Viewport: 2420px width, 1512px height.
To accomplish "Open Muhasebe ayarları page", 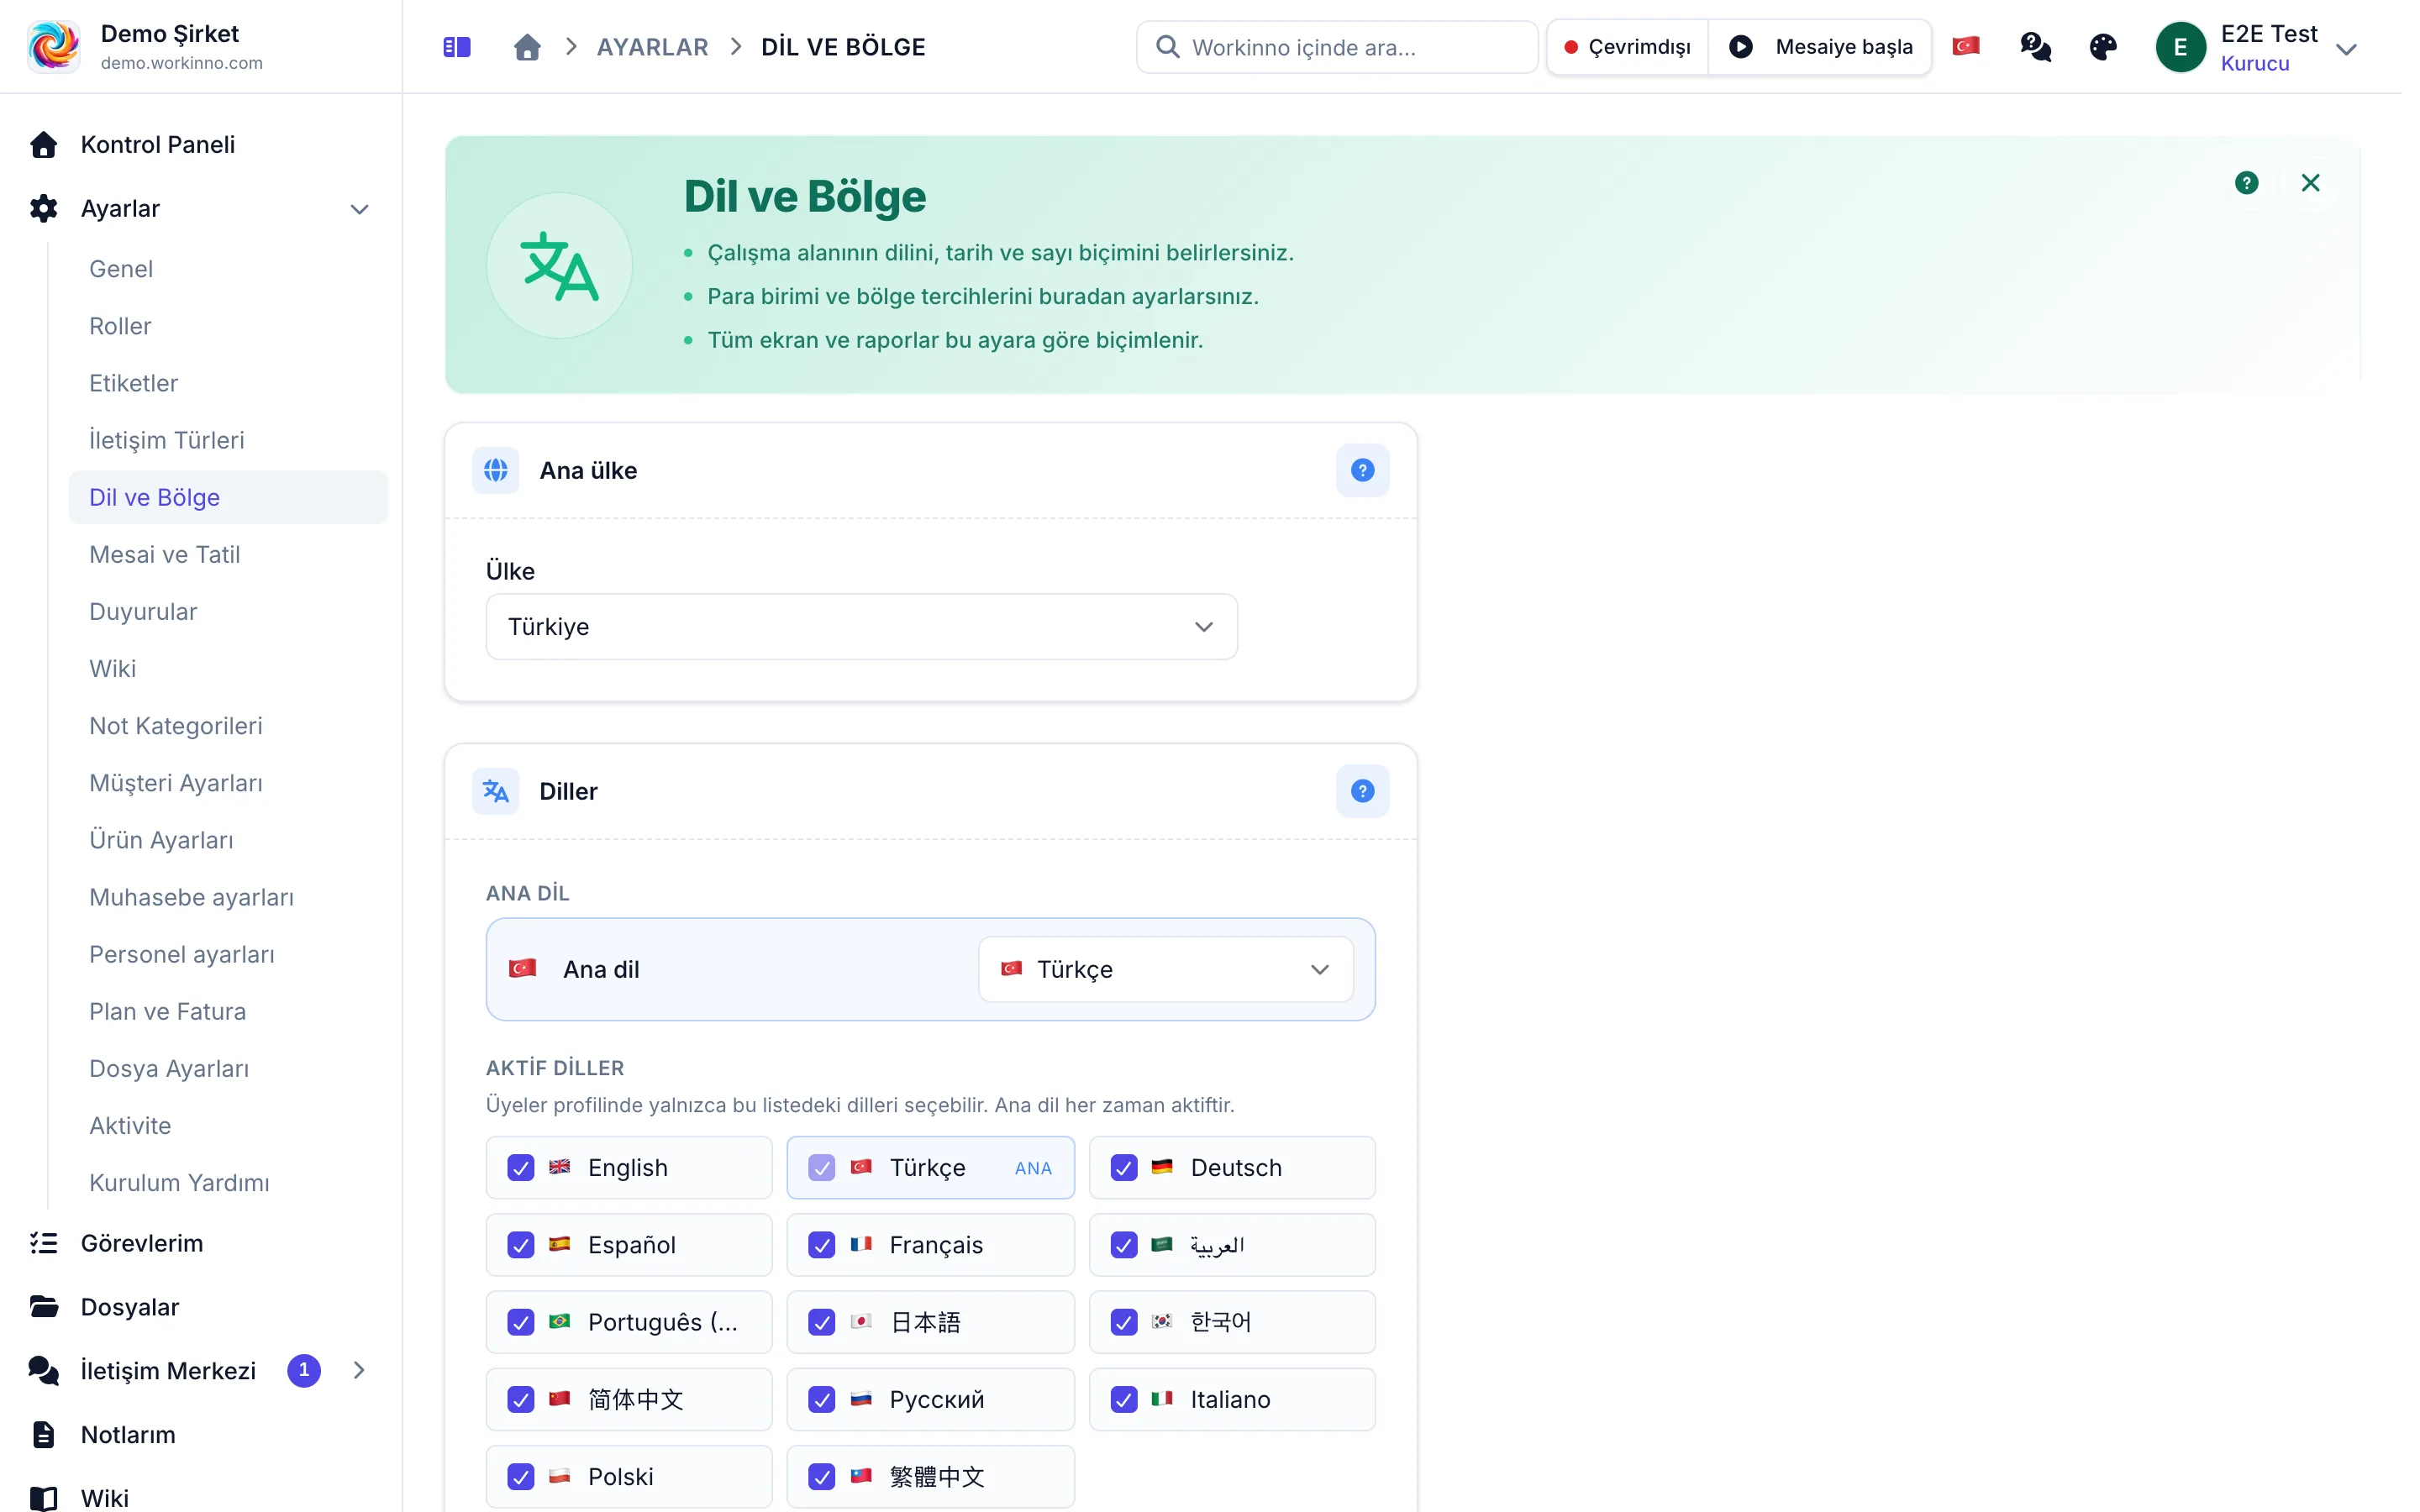I will [191, 897].
